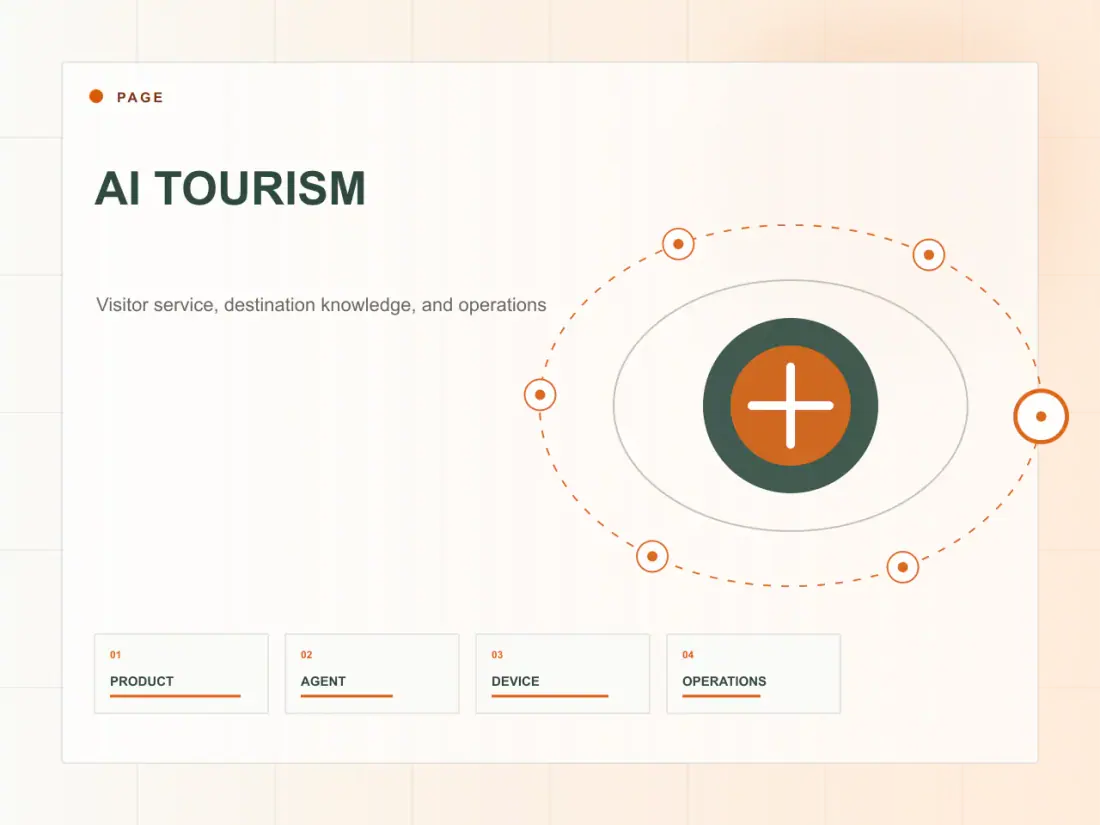
Task: Open the 03 DEVICE card
Action: 563,673
